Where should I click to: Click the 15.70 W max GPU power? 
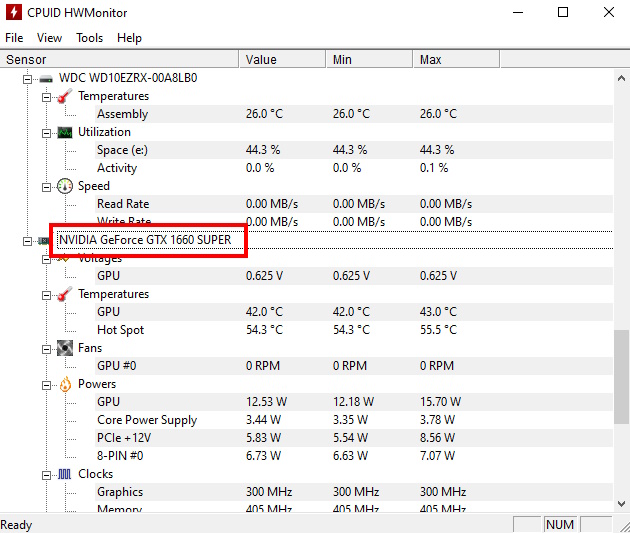click(440, 402)
